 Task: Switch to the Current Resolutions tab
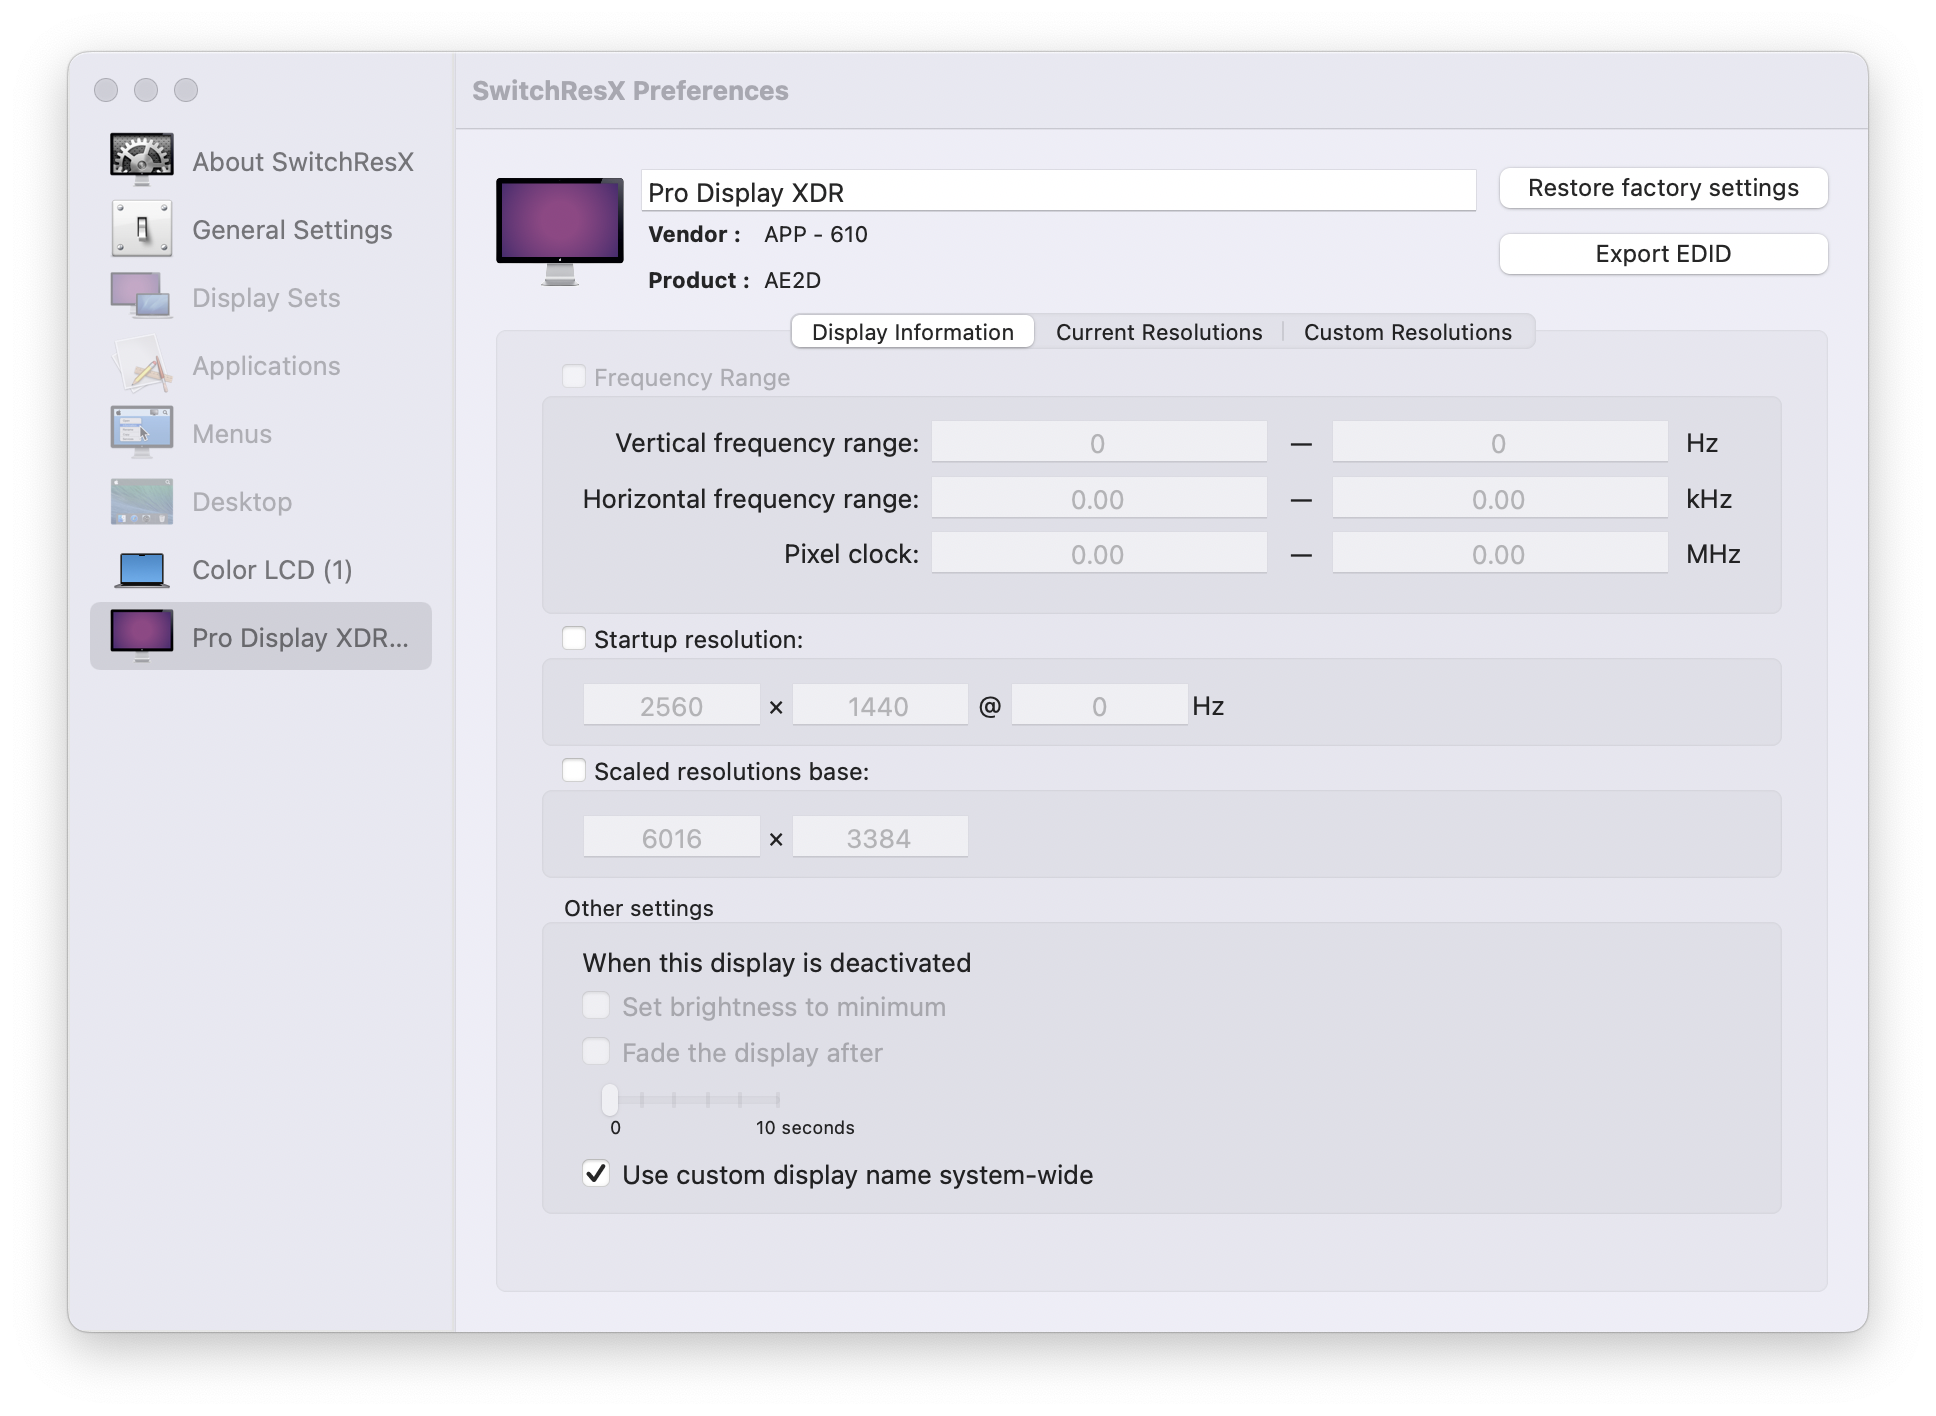click(1158, 332)
